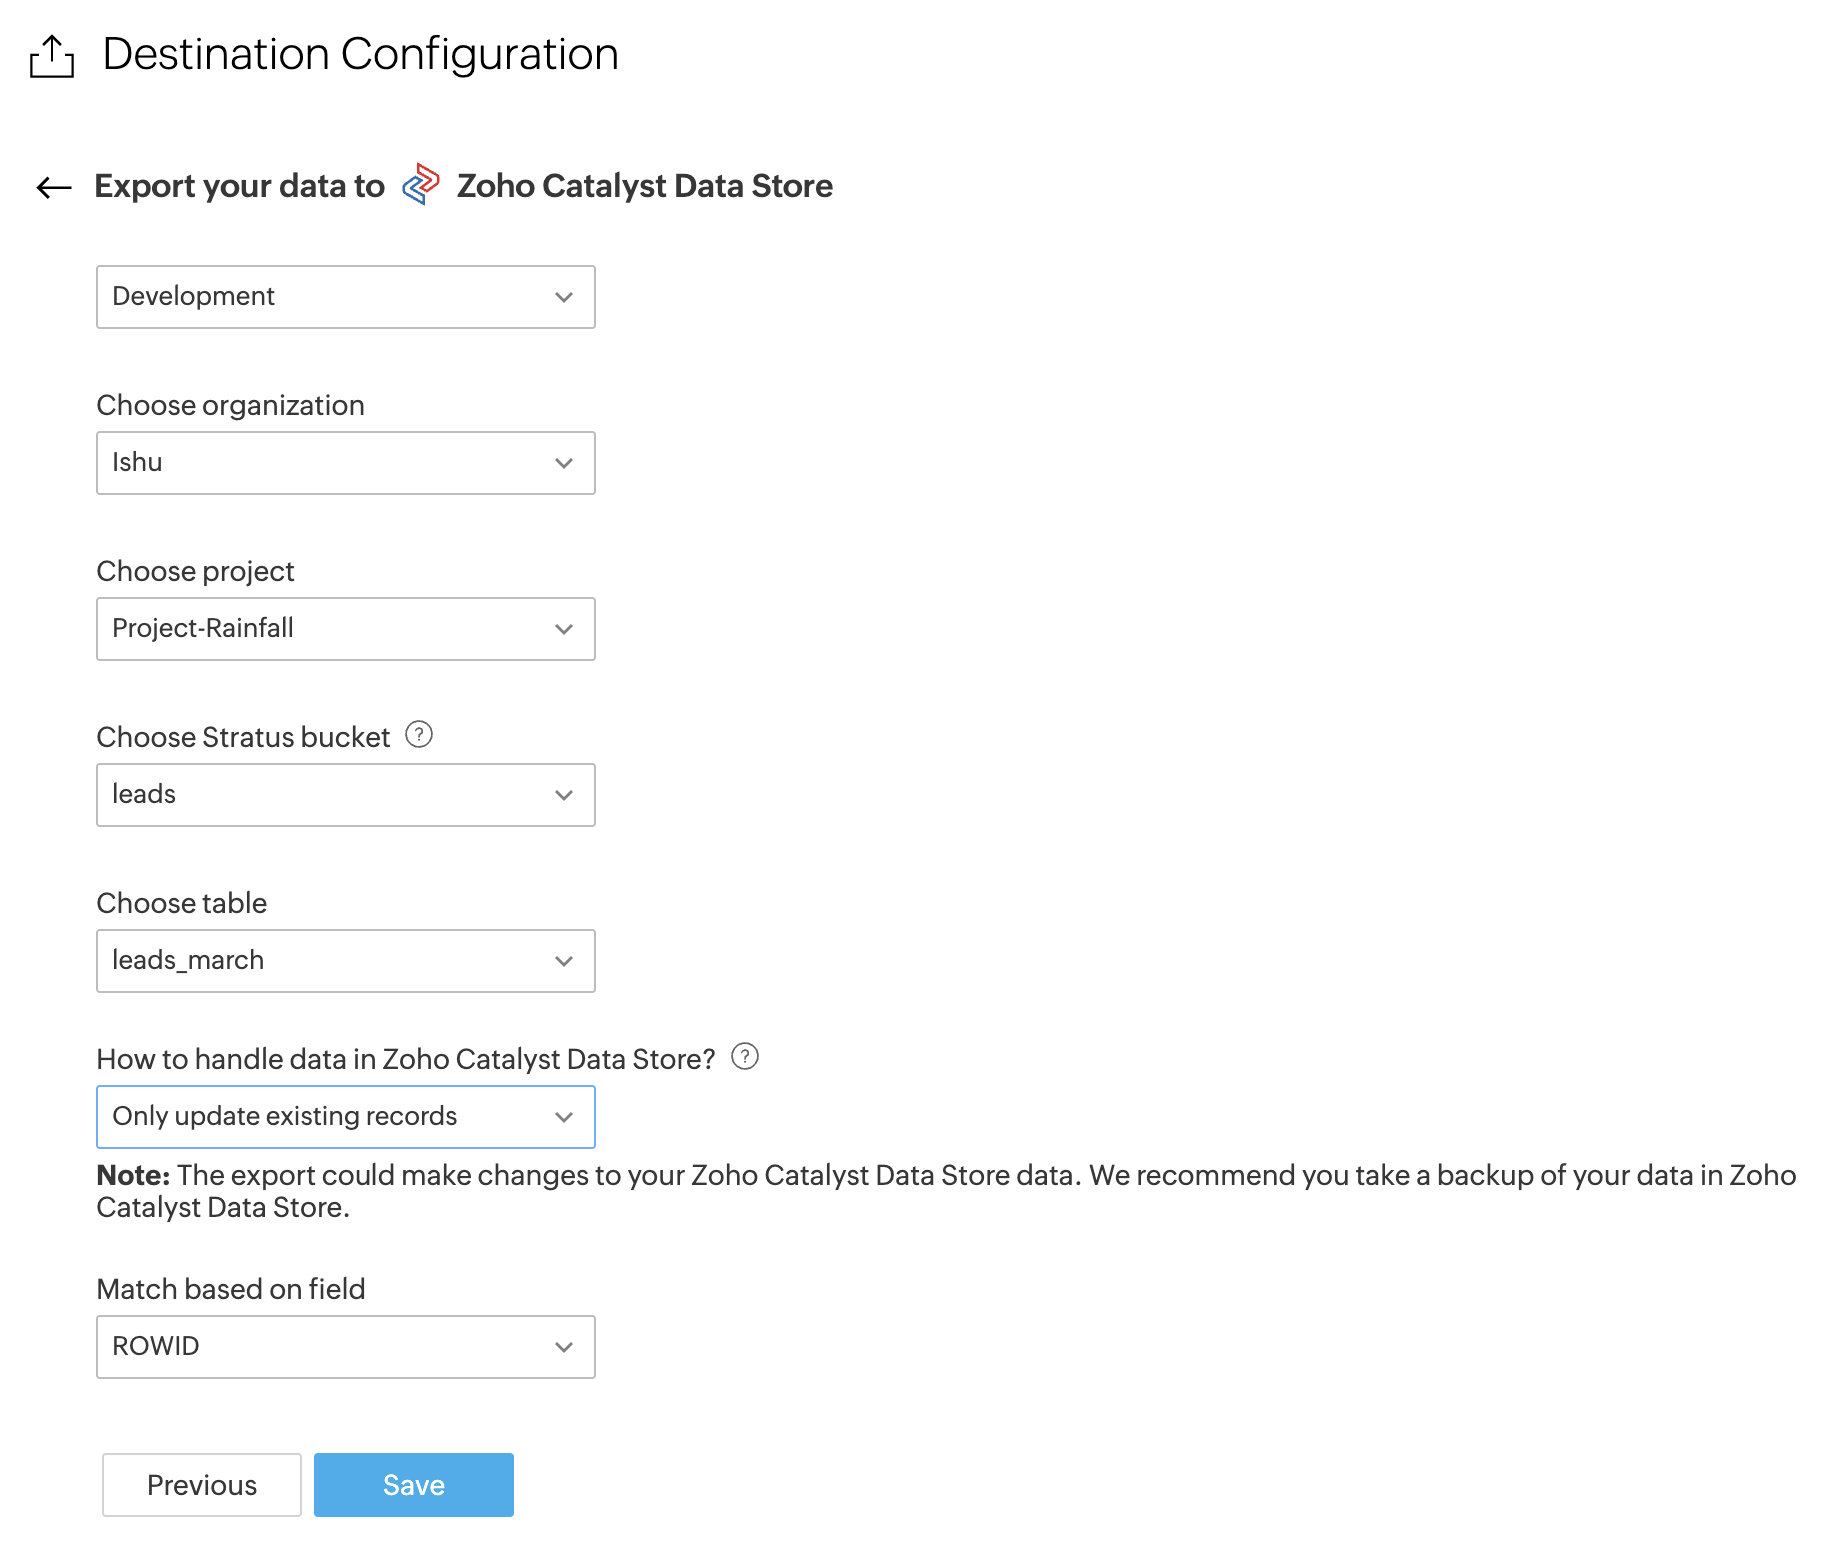Viewport: 1822px width, 1560px height.
Task: Expand the Stratus bucket dropdown showing leads
Action: point(345,795)
